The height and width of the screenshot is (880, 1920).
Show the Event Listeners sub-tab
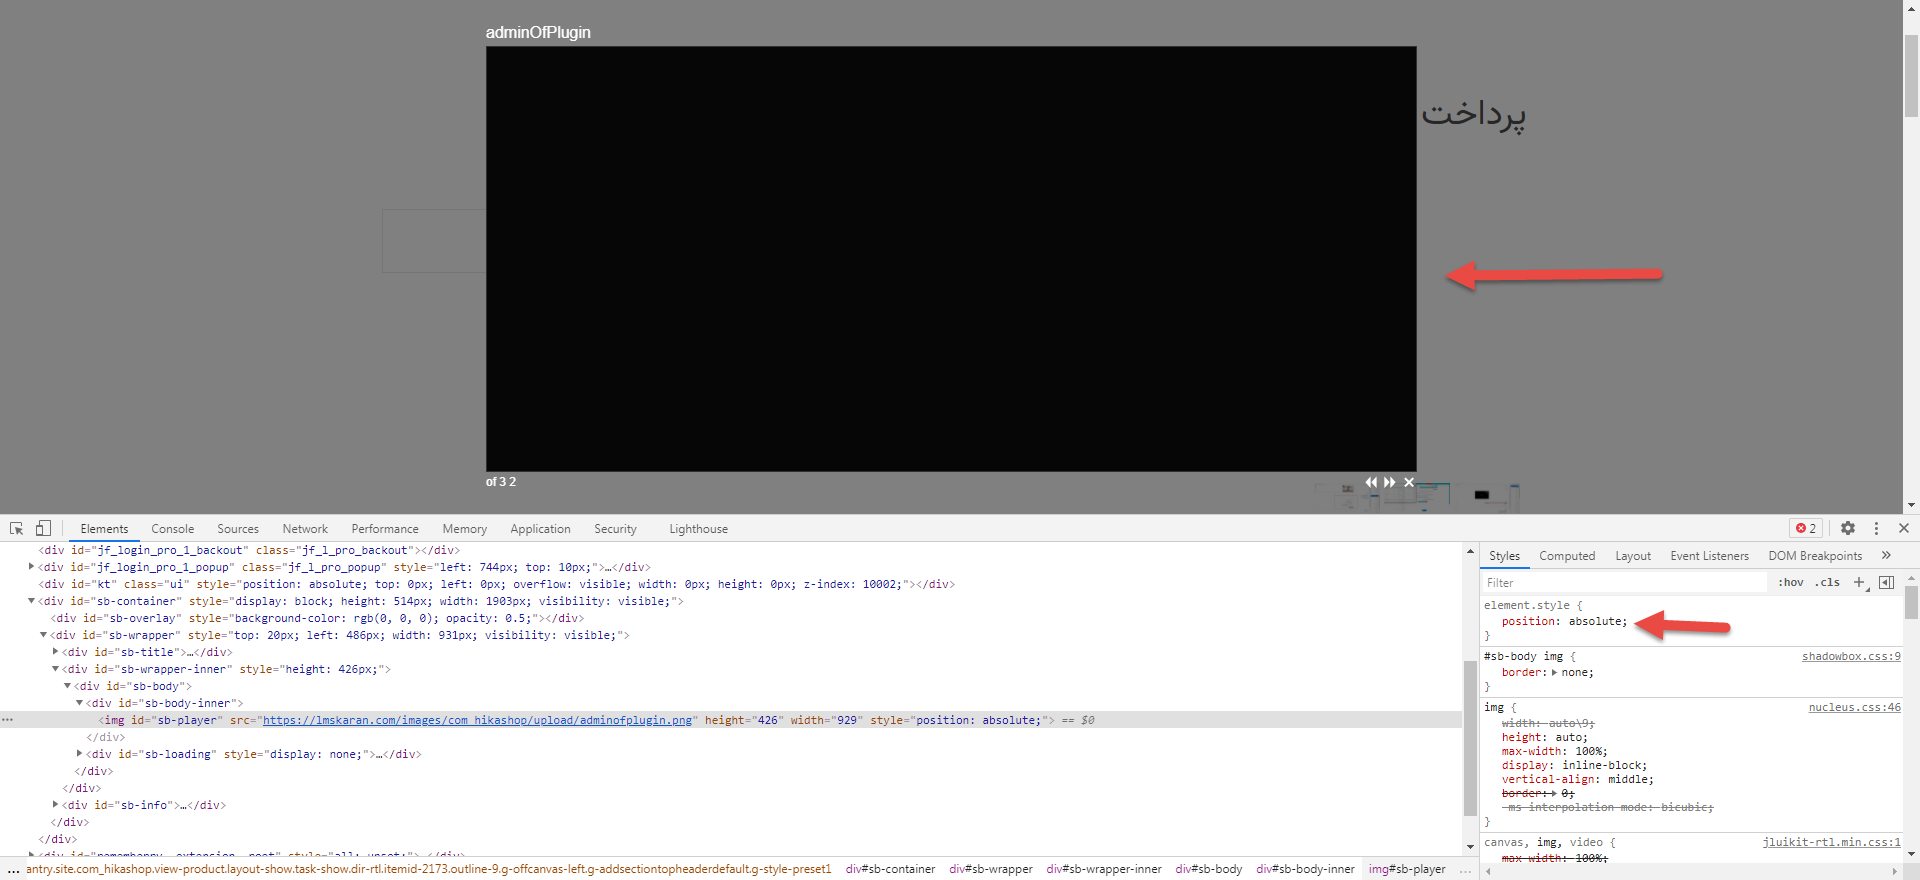[1710, 556]
